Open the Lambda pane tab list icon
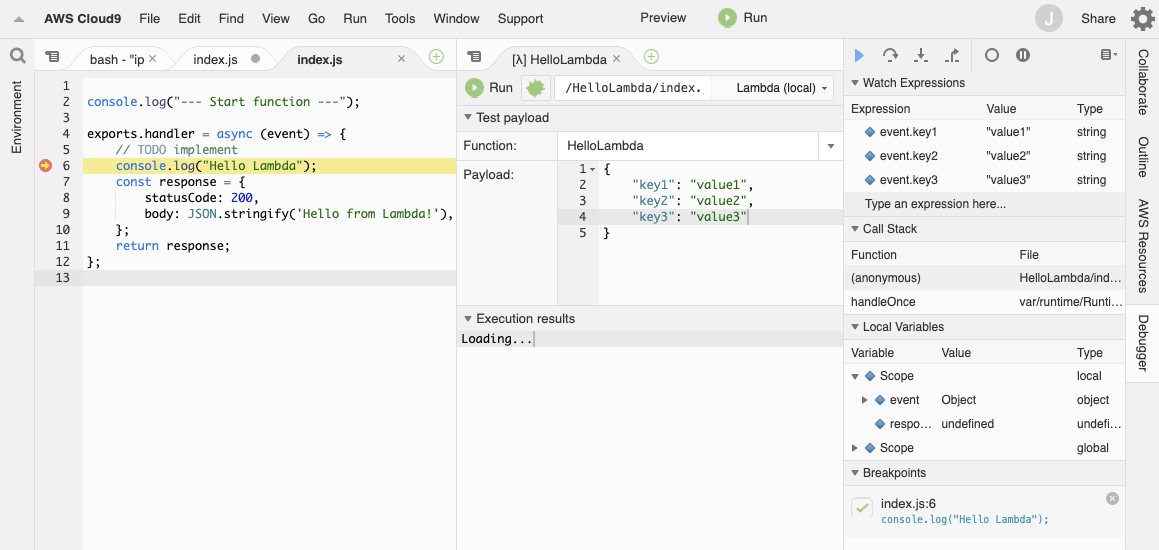 [475, 56]
